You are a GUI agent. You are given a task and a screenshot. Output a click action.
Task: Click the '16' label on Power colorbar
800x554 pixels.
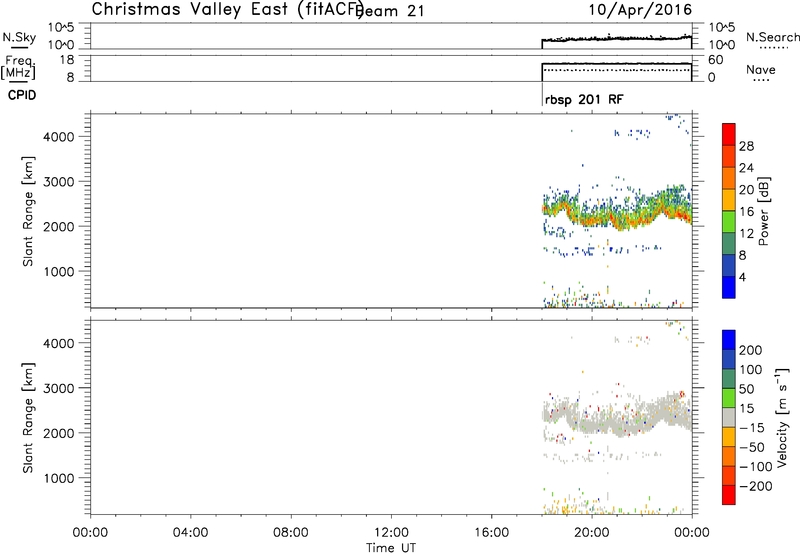point(746,212)
